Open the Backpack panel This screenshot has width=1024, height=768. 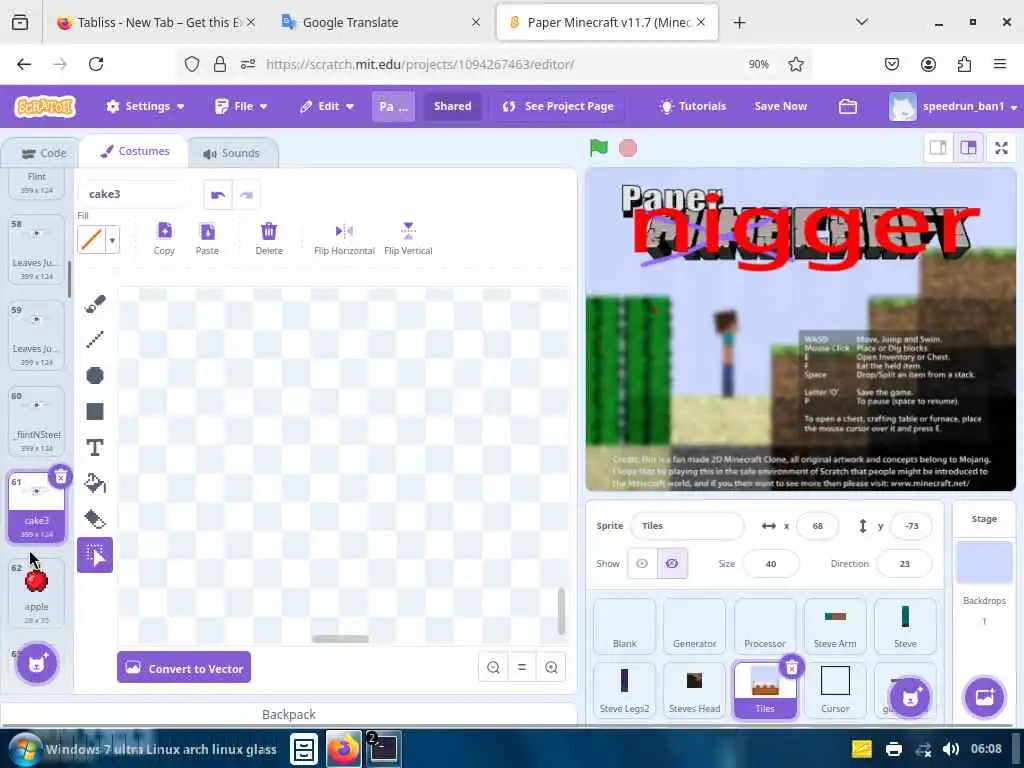[x=289, y=714]
